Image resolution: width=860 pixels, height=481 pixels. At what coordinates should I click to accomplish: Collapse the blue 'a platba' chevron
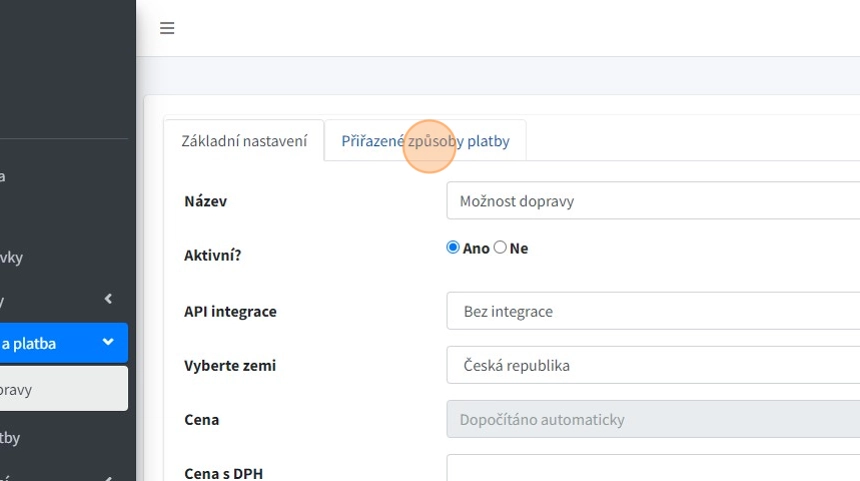pyautogui.click(x=108, y=343)
